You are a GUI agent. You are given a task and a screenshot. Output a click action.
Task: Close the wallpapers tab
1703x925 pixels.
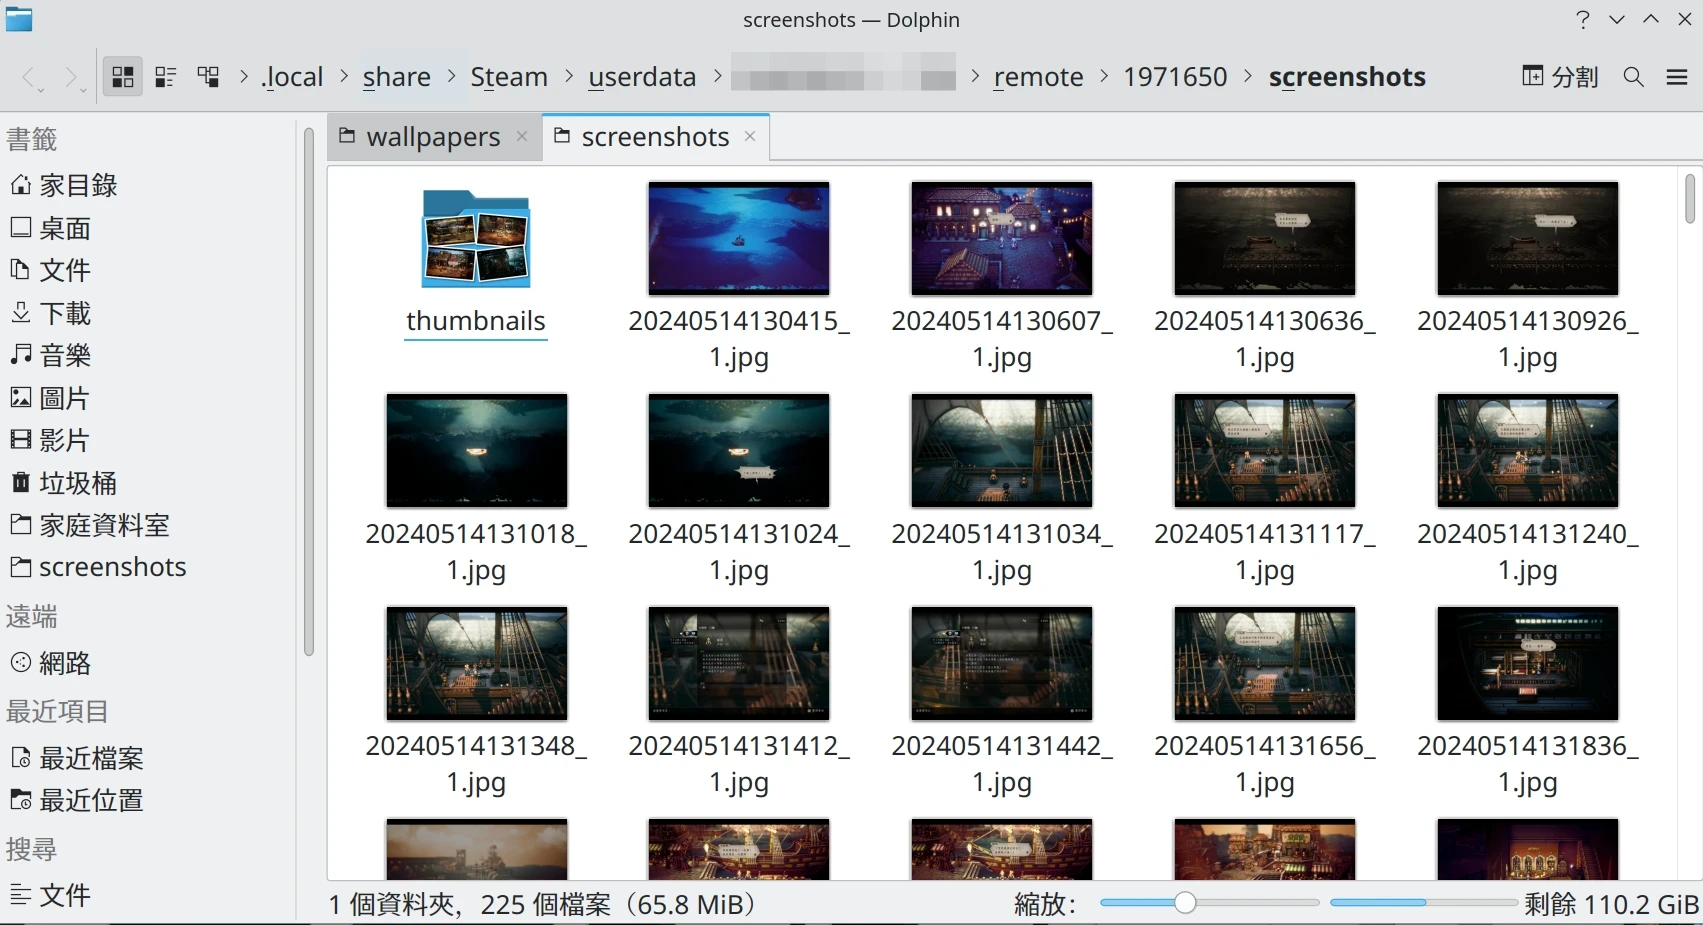point(522,136)
